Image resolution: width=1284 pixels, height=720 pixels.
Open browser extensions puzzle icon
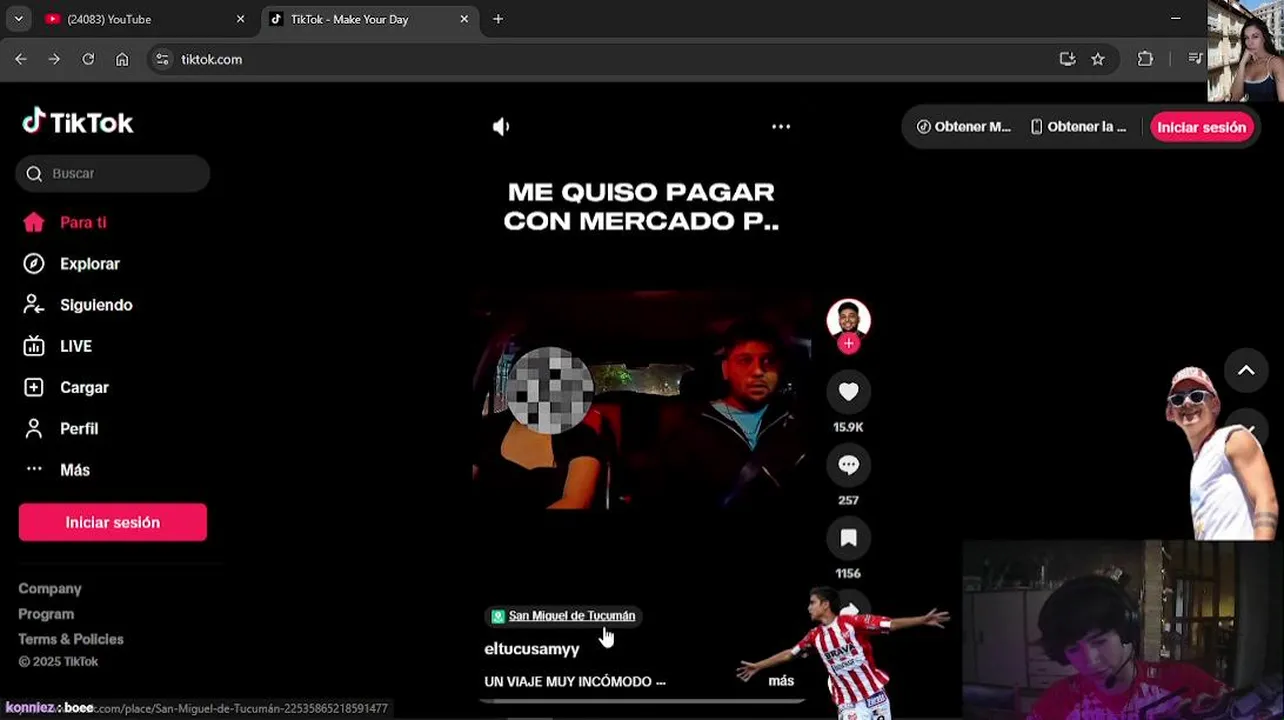point(1146,59)
